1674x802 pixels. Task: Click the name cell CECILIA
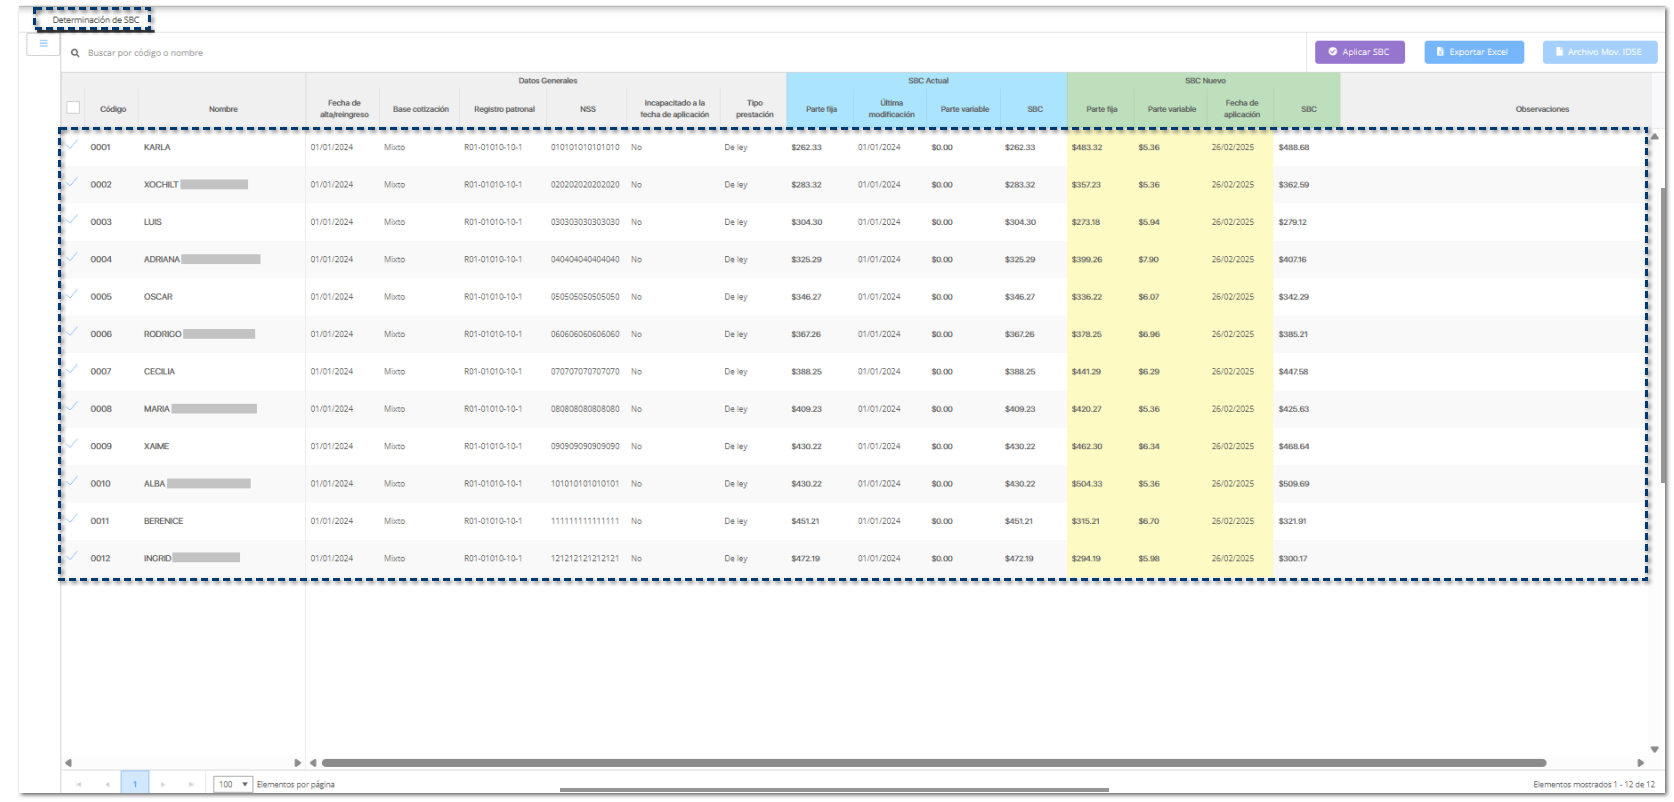(159, 372)
